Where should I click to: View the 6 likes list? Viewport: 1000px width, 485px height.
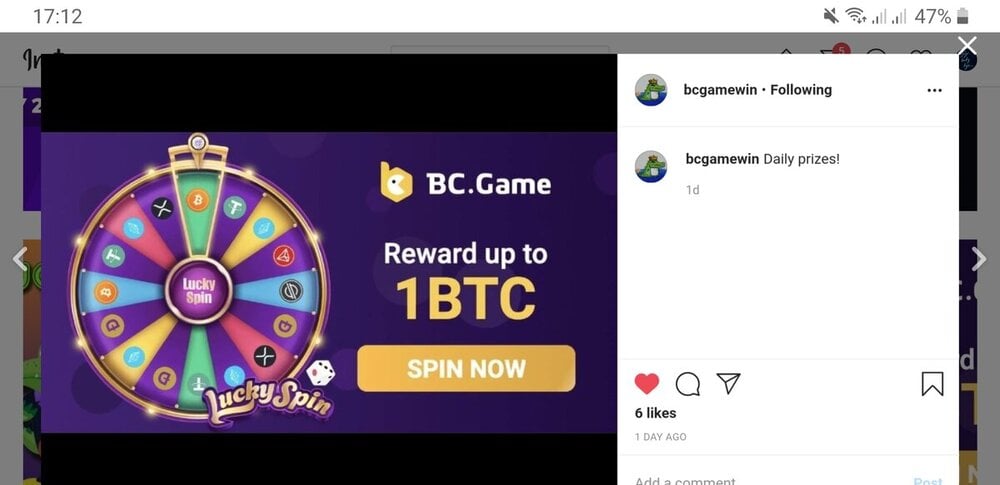656,413
